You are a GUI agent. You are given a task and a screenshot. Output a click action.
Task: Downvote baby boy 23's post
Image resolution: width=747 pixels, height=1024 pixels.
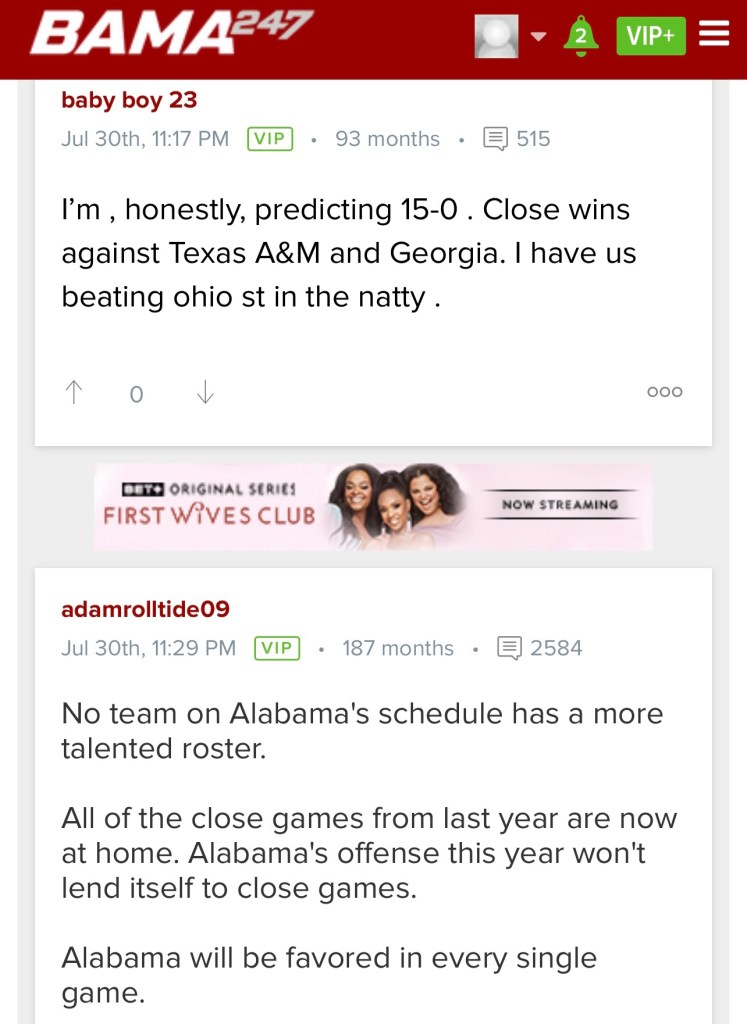(205, 393)
